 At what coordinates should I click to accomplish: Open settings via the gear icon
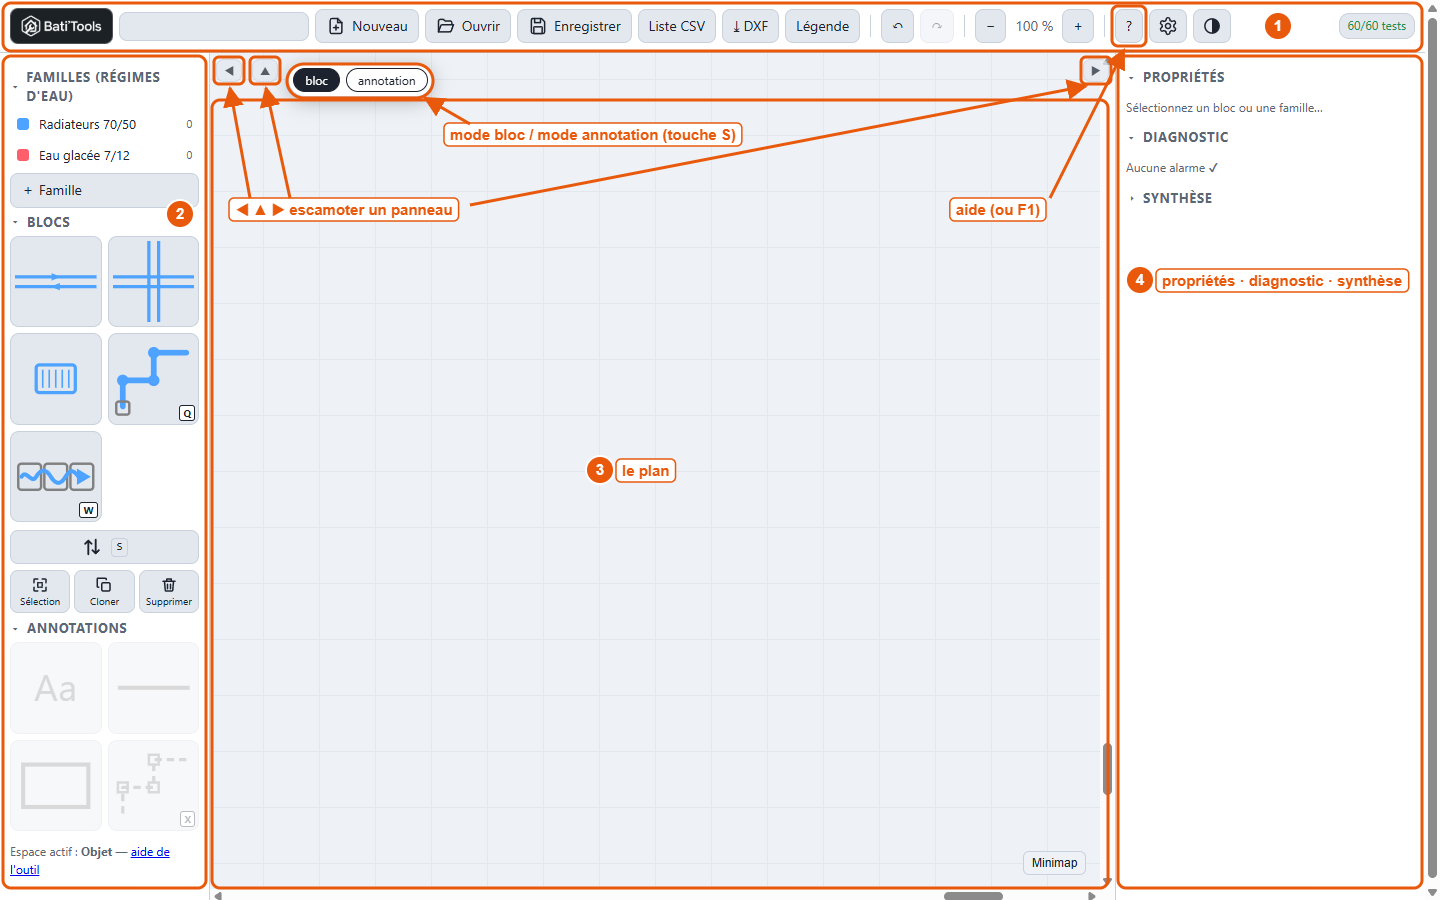click(x=1168, y=26)
